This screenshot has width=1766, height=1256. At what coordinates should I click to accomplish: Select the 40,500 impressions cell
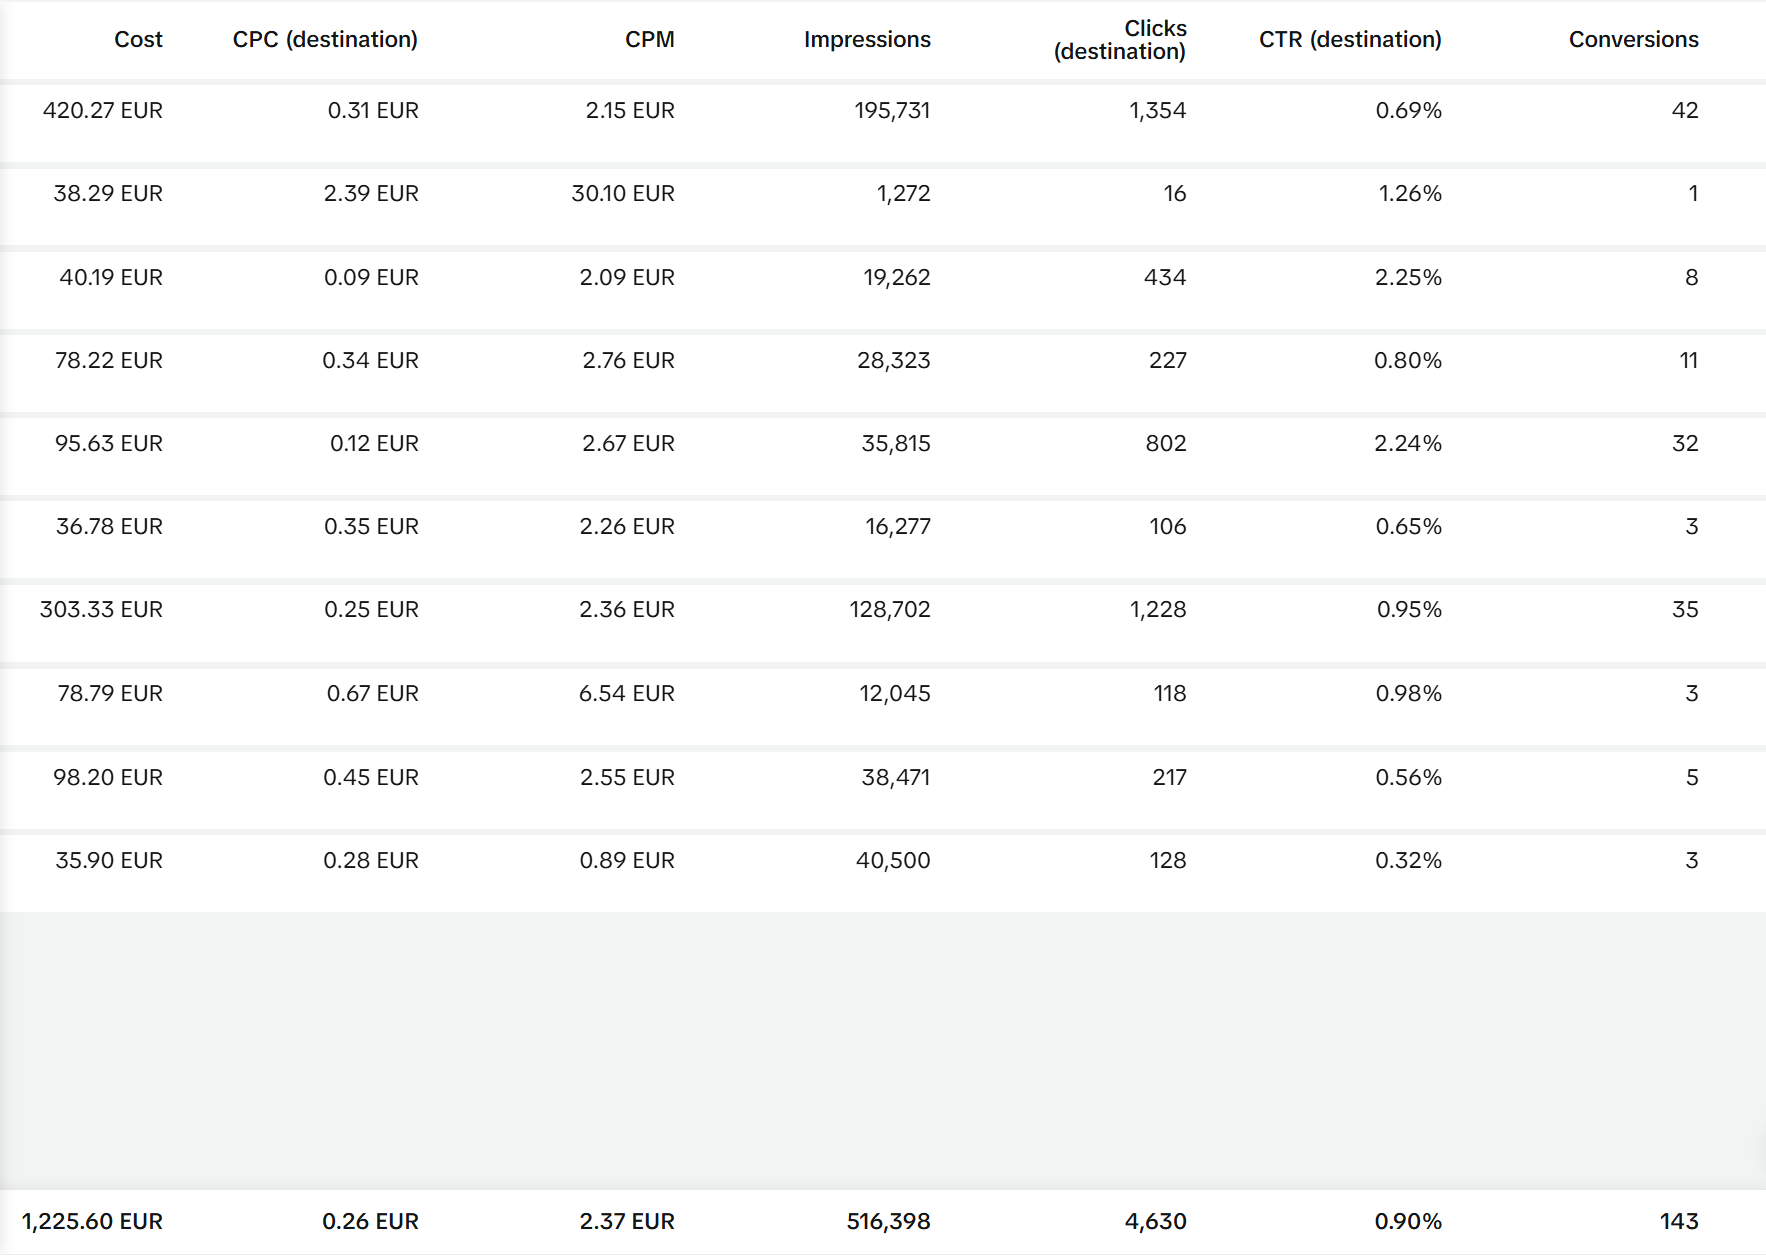tap(893, 861)
